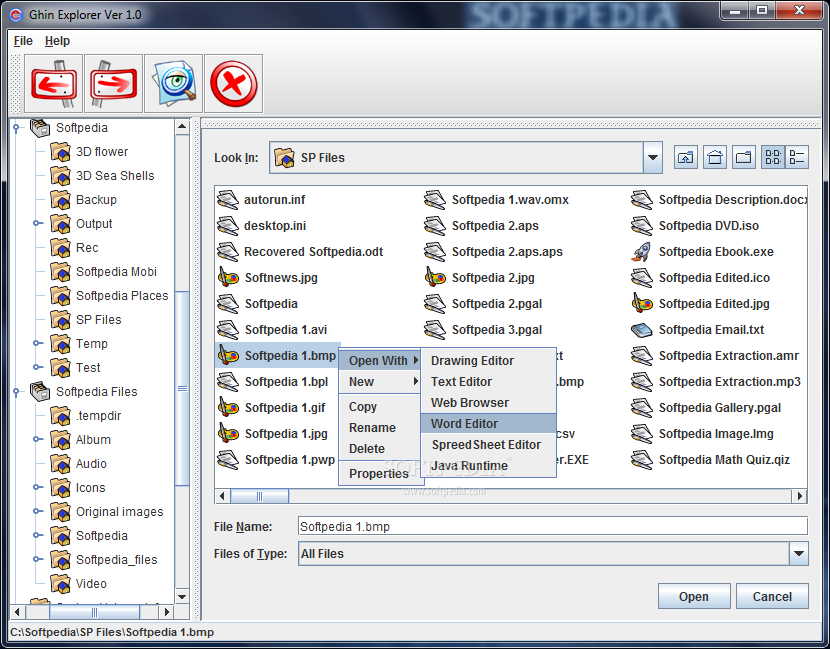The height and width of the screenshot is (649, 830).
Task: Go up one level folder icon
Action: (685, 157)
